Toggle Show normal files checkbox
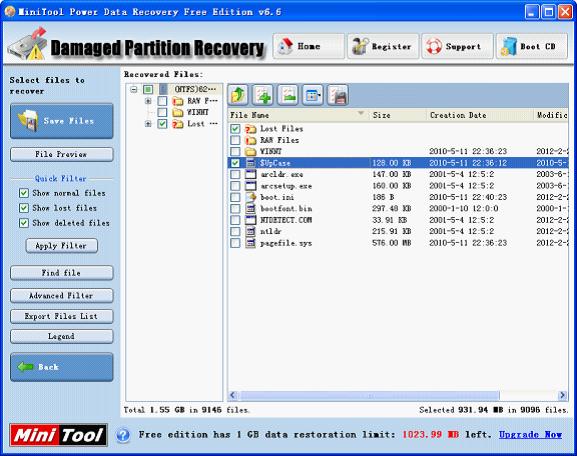The width and height of the screenshot is (577, 456). 24,193
